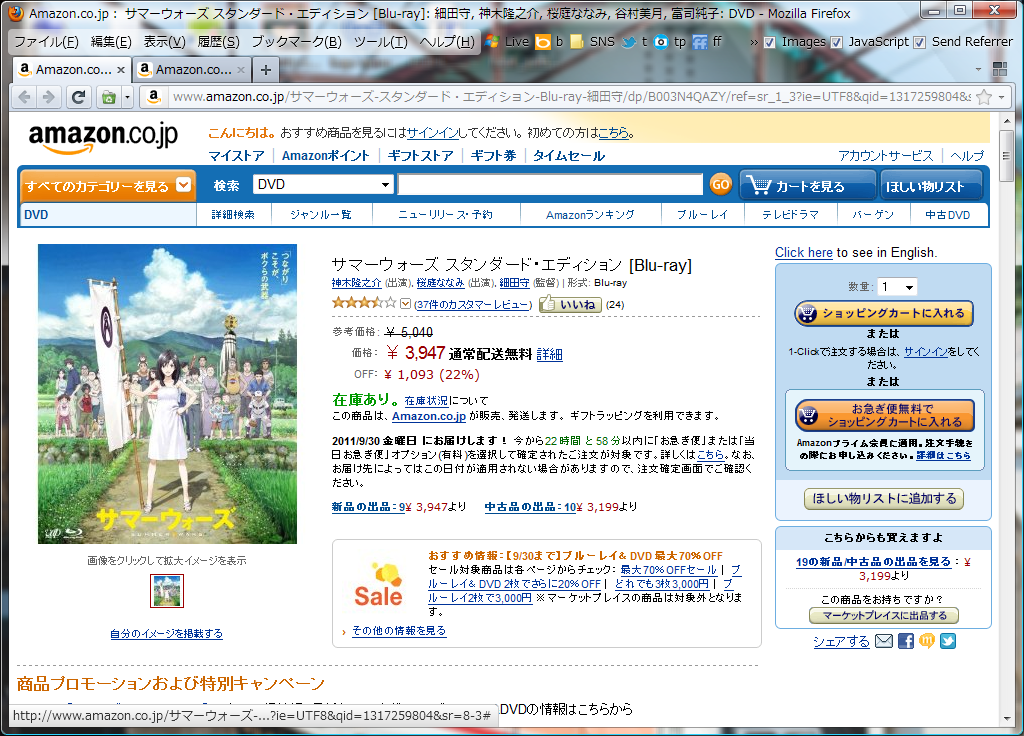
Task: Open the ヘルプ(H) menu
Action: click(447, 42)
